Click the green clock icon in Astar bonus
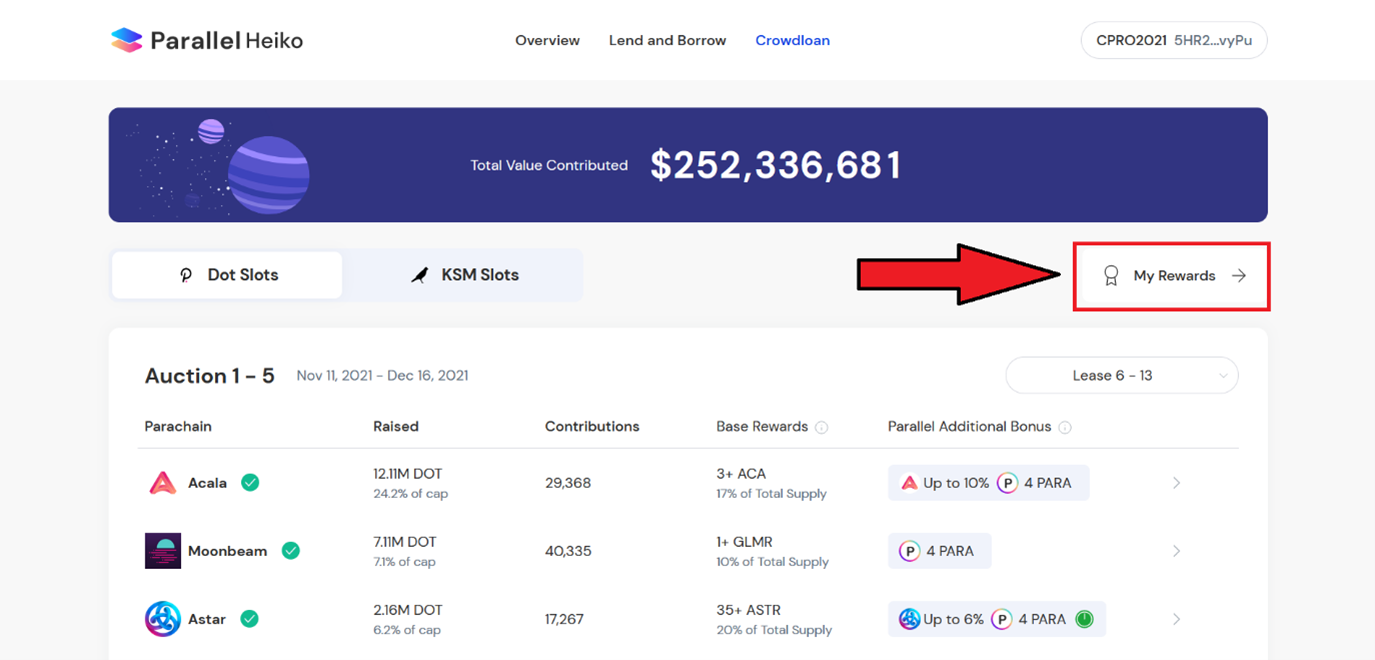This screenshot has height=660, width=1375. click(x=1084, y=619)
